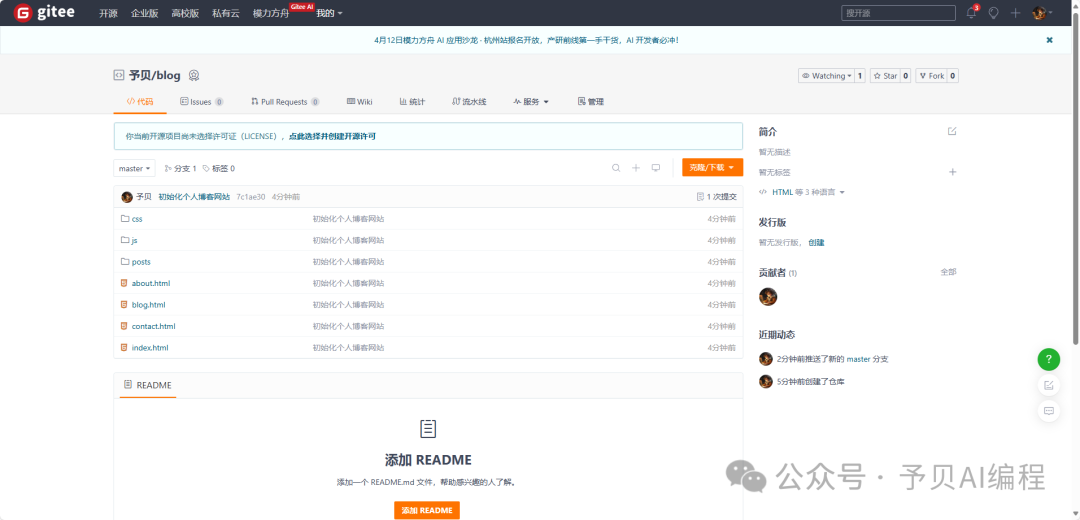Click the master branch link in 近期动态
Viewport: 1080px width, 520px height.
[x=858, y=359]
